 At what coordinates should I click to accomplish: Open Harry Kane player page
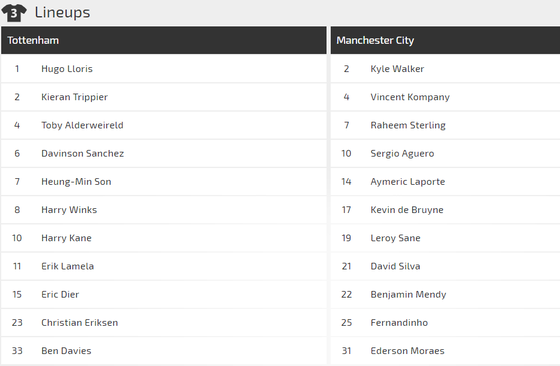point(66,238)
